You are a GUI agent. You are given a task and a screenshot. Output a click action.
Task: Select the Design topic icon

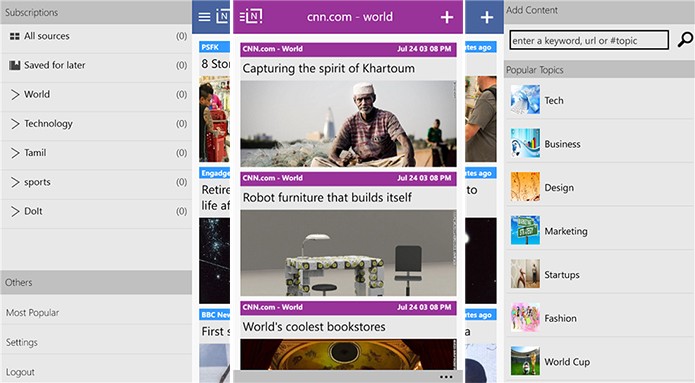(525, 187)
